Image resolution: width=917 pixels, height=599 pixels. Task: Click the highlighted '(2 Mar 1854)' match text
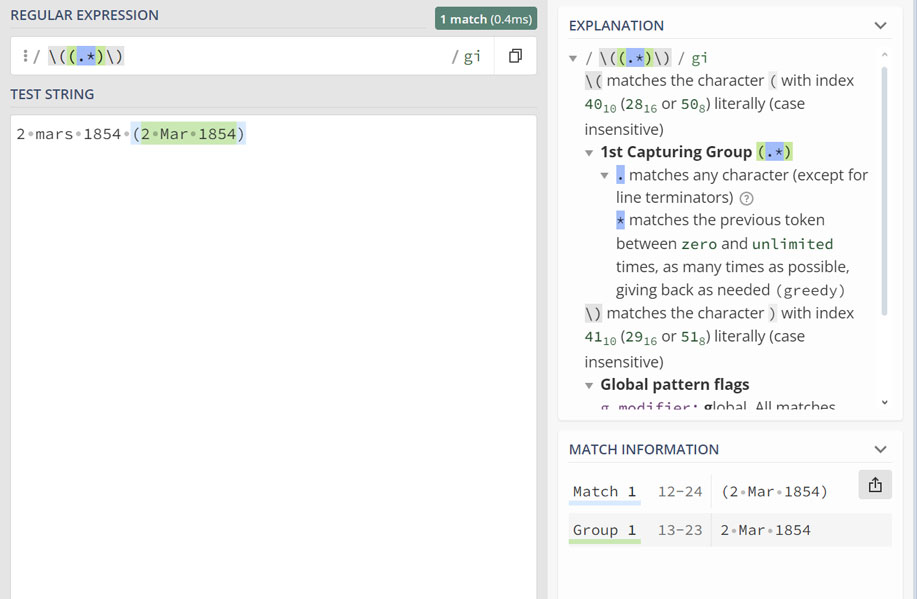pos(188,134)
